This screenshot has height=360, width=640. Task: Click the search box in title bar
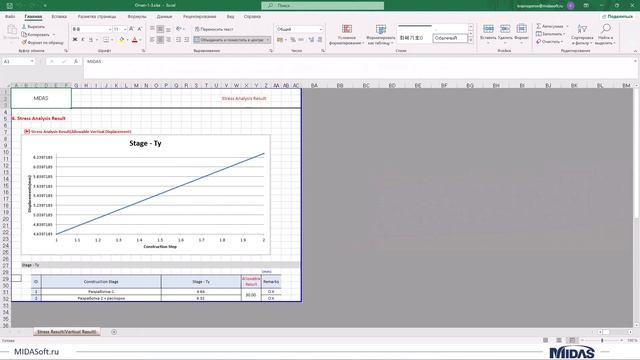click(322, 6)
